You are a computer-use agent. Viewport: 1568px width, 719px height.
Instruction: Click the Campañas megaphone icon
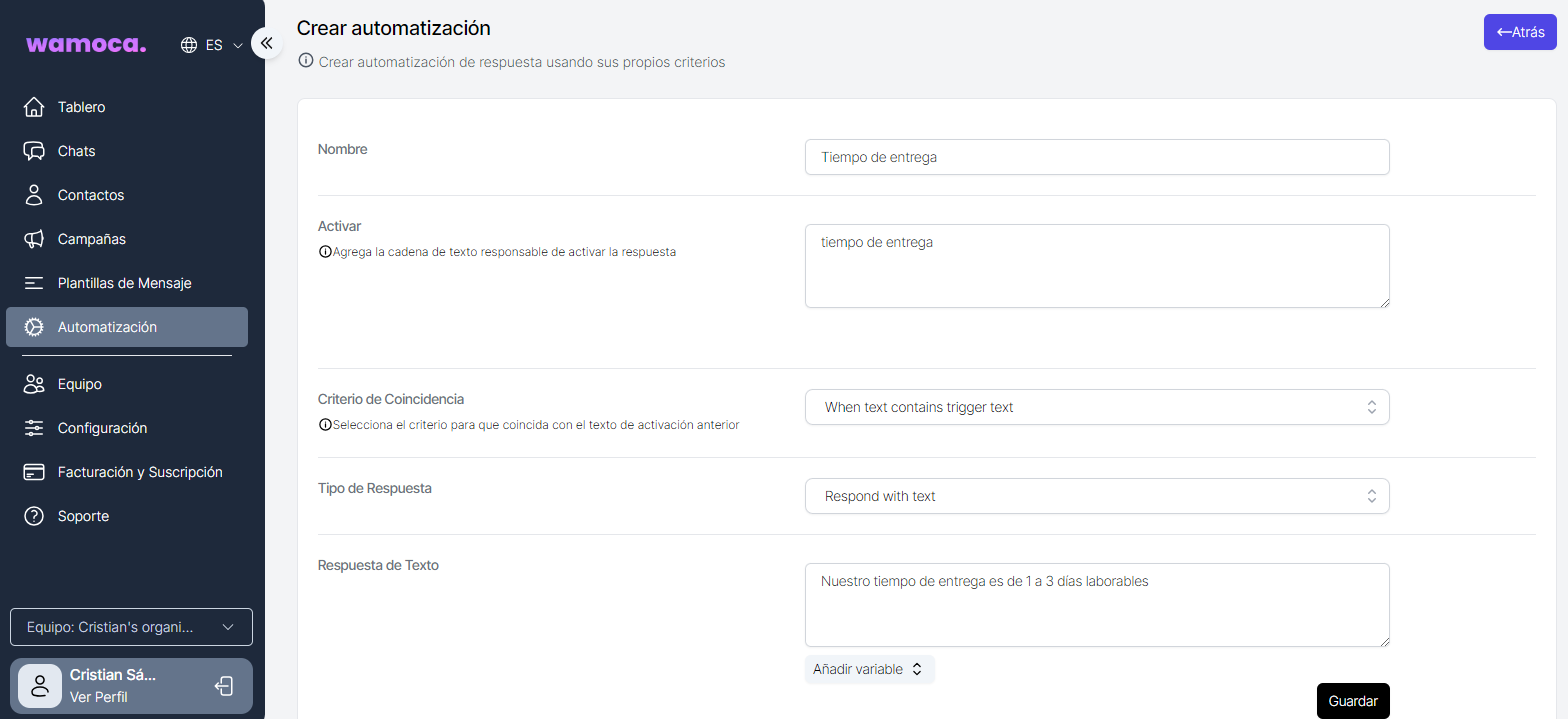(34, 239)
